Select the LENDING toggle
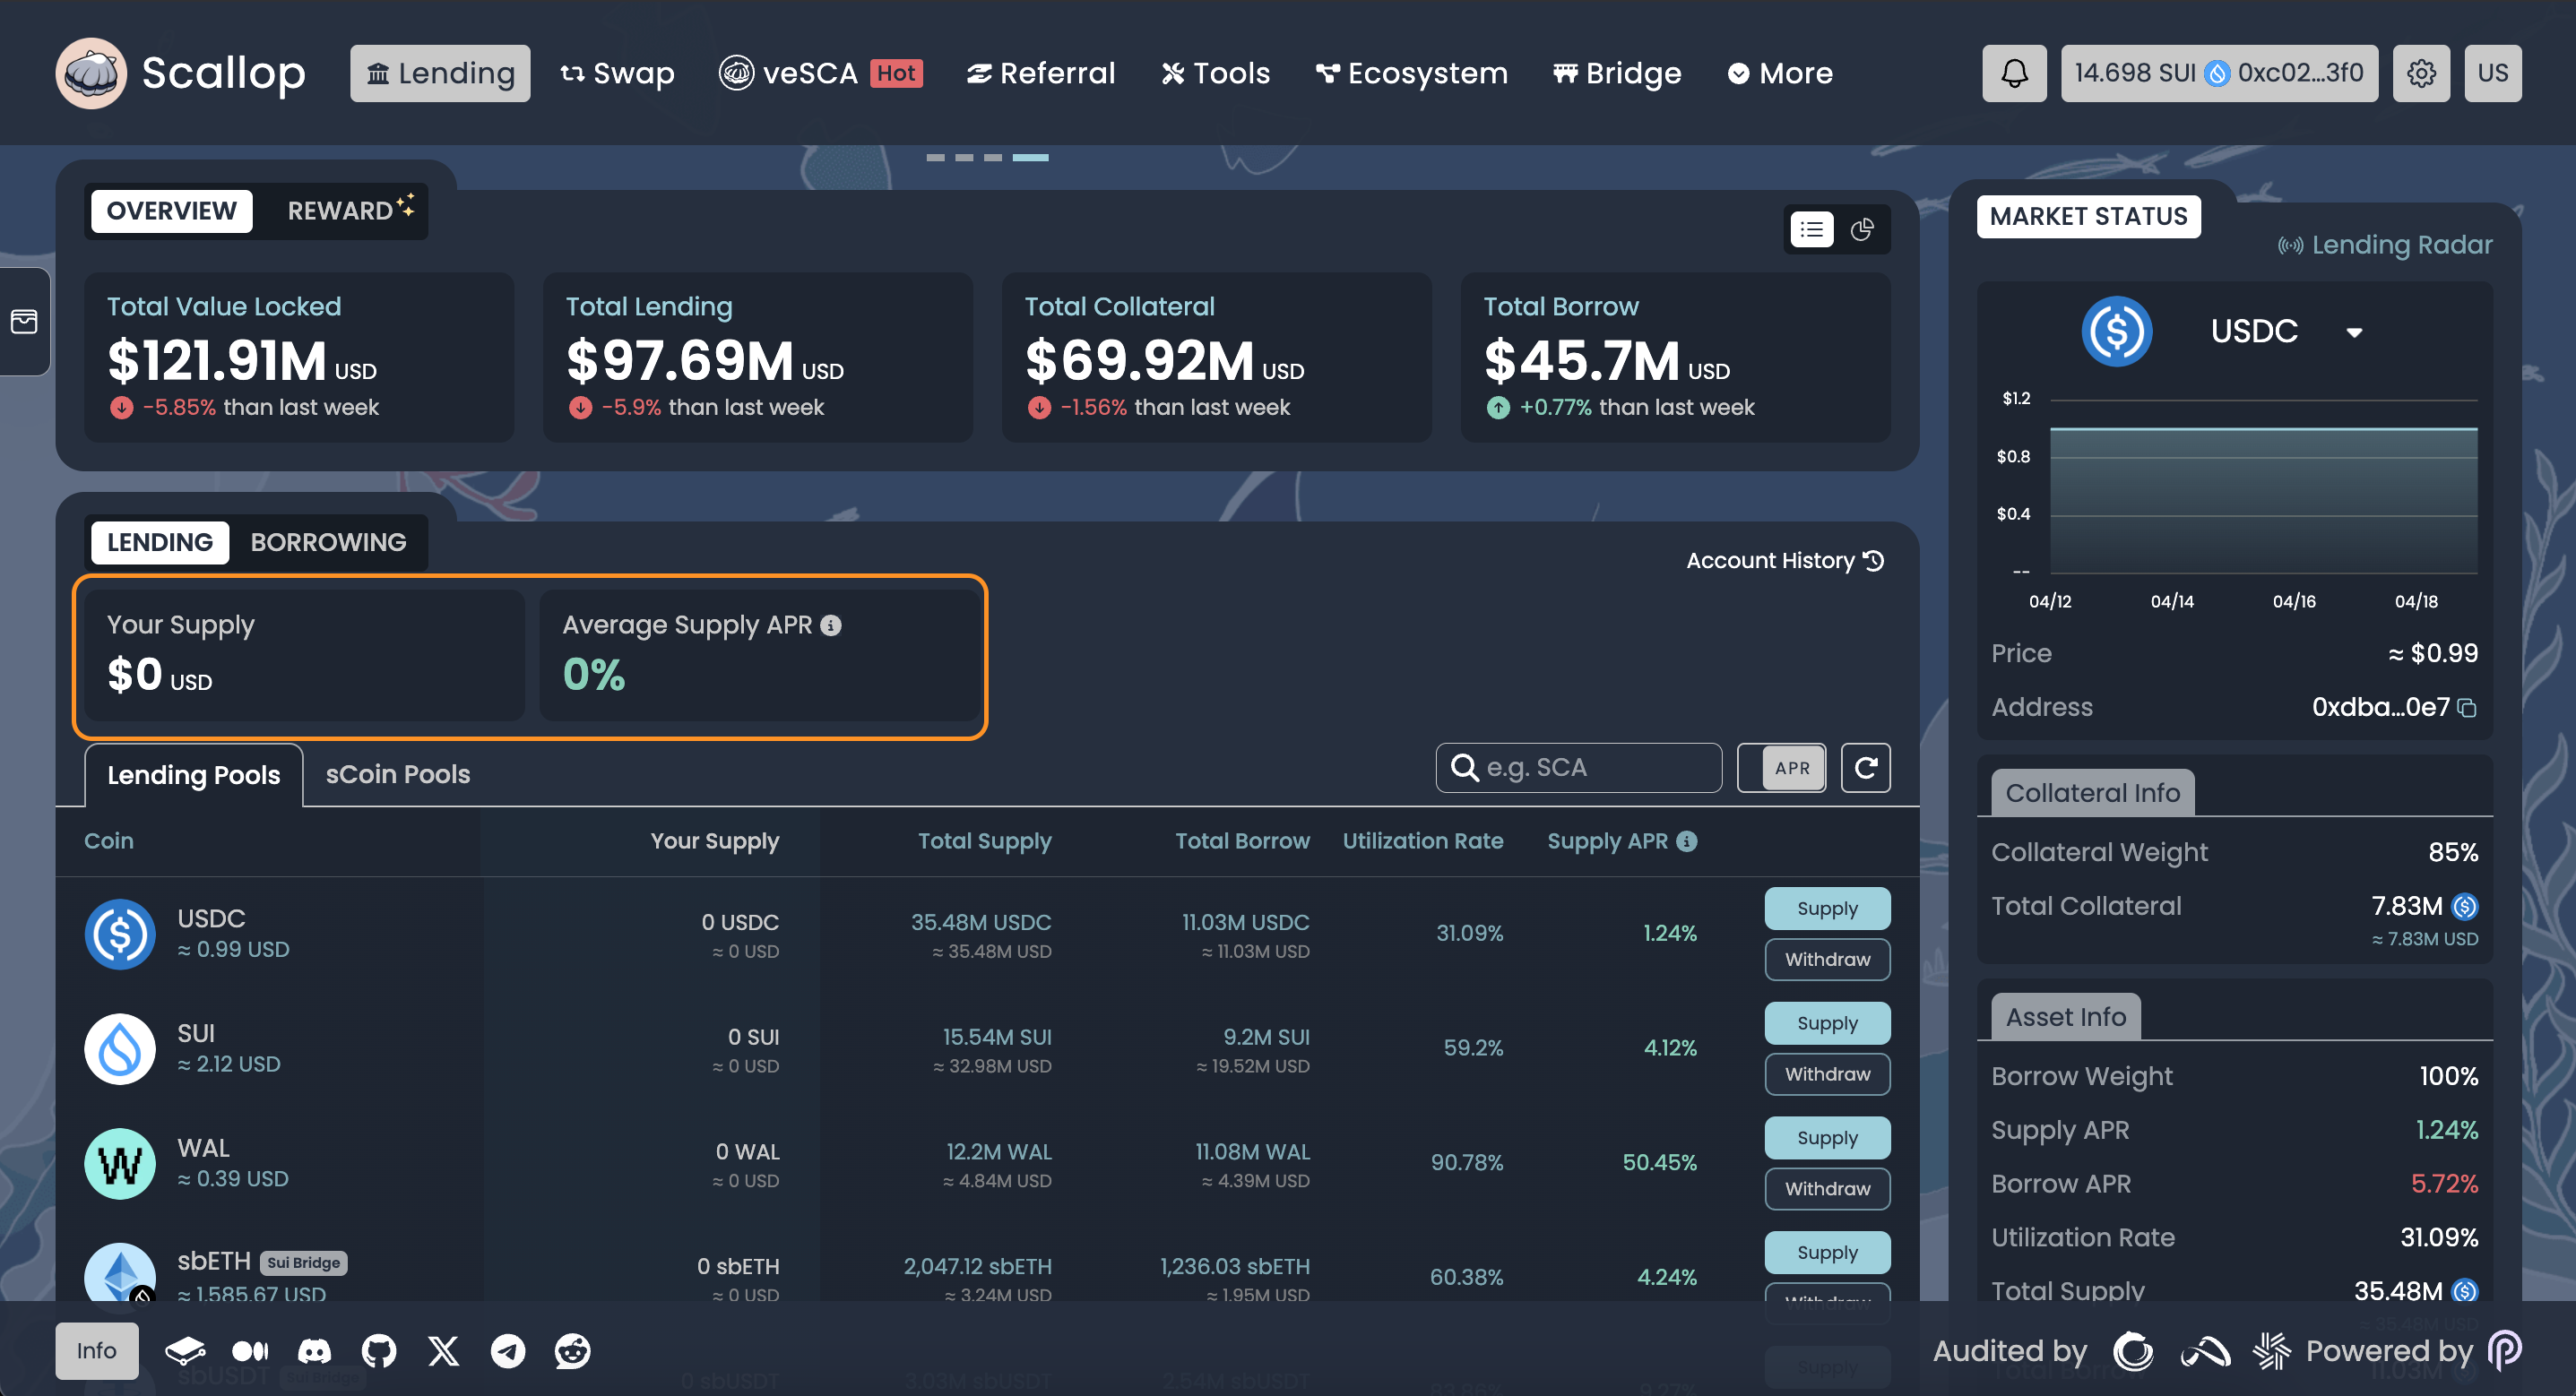 point(160,542)
